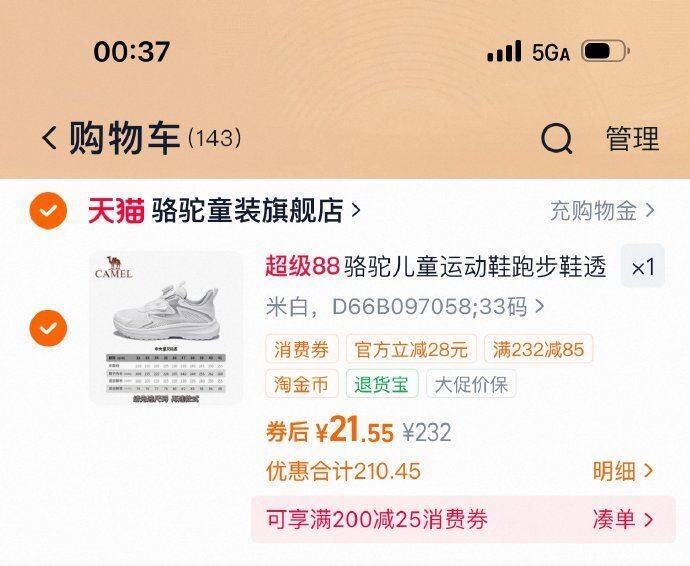Tap the battery status icon

tap(606, 52)
